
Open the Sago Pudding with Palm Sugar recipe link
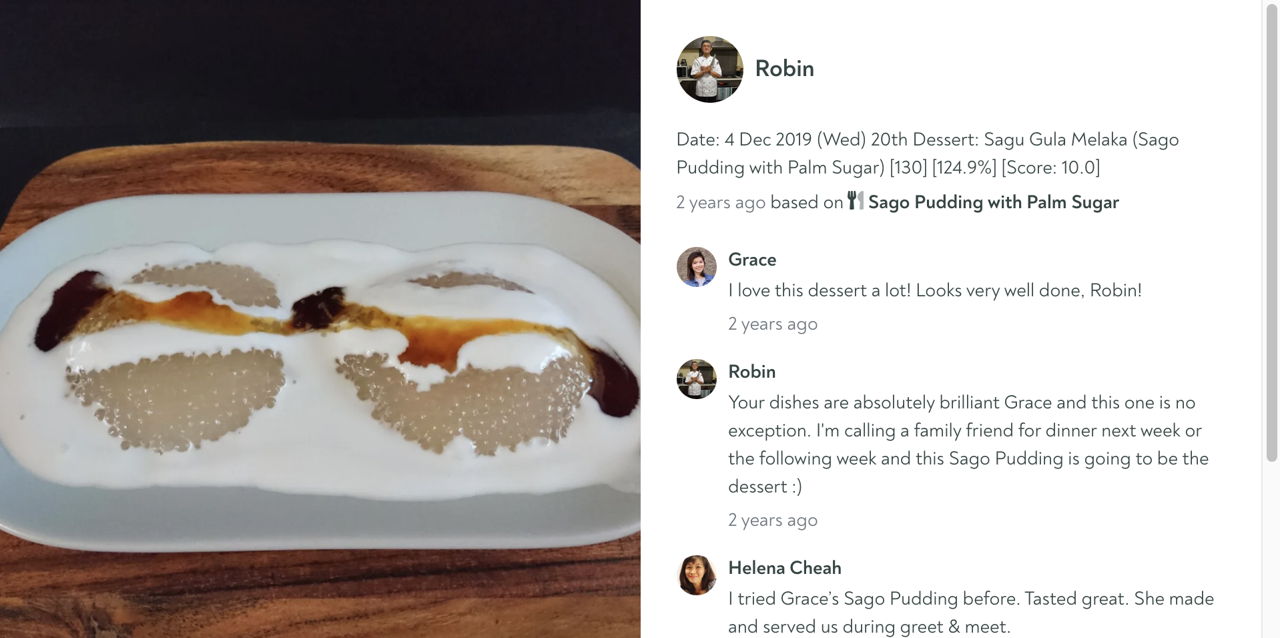click(993, 202)
